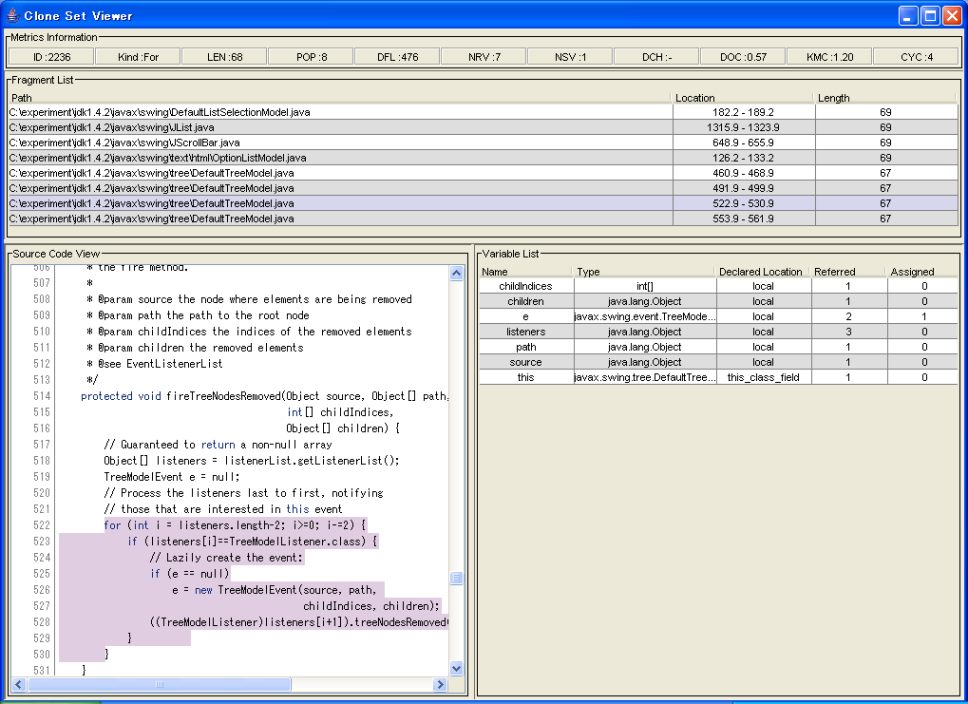Click the Declared Location column header

(x=761, y=271)
